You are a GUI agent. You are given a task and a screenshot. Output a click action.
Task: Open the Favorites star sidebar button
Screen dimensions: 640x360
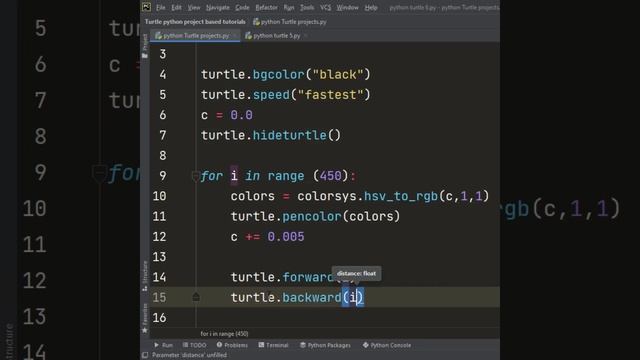pos(145,318)
